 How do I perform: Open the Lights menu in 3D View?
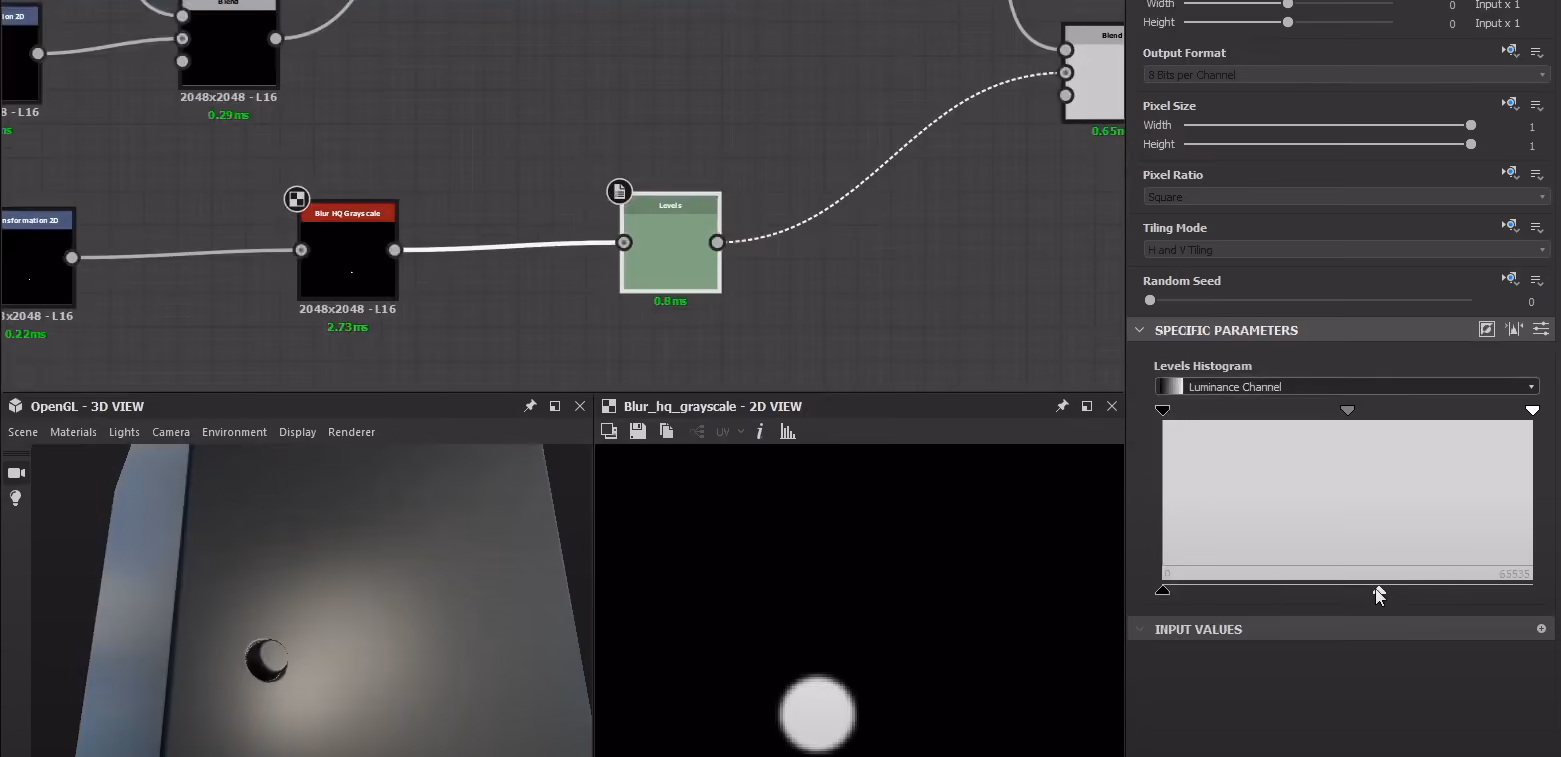(124, 432)
